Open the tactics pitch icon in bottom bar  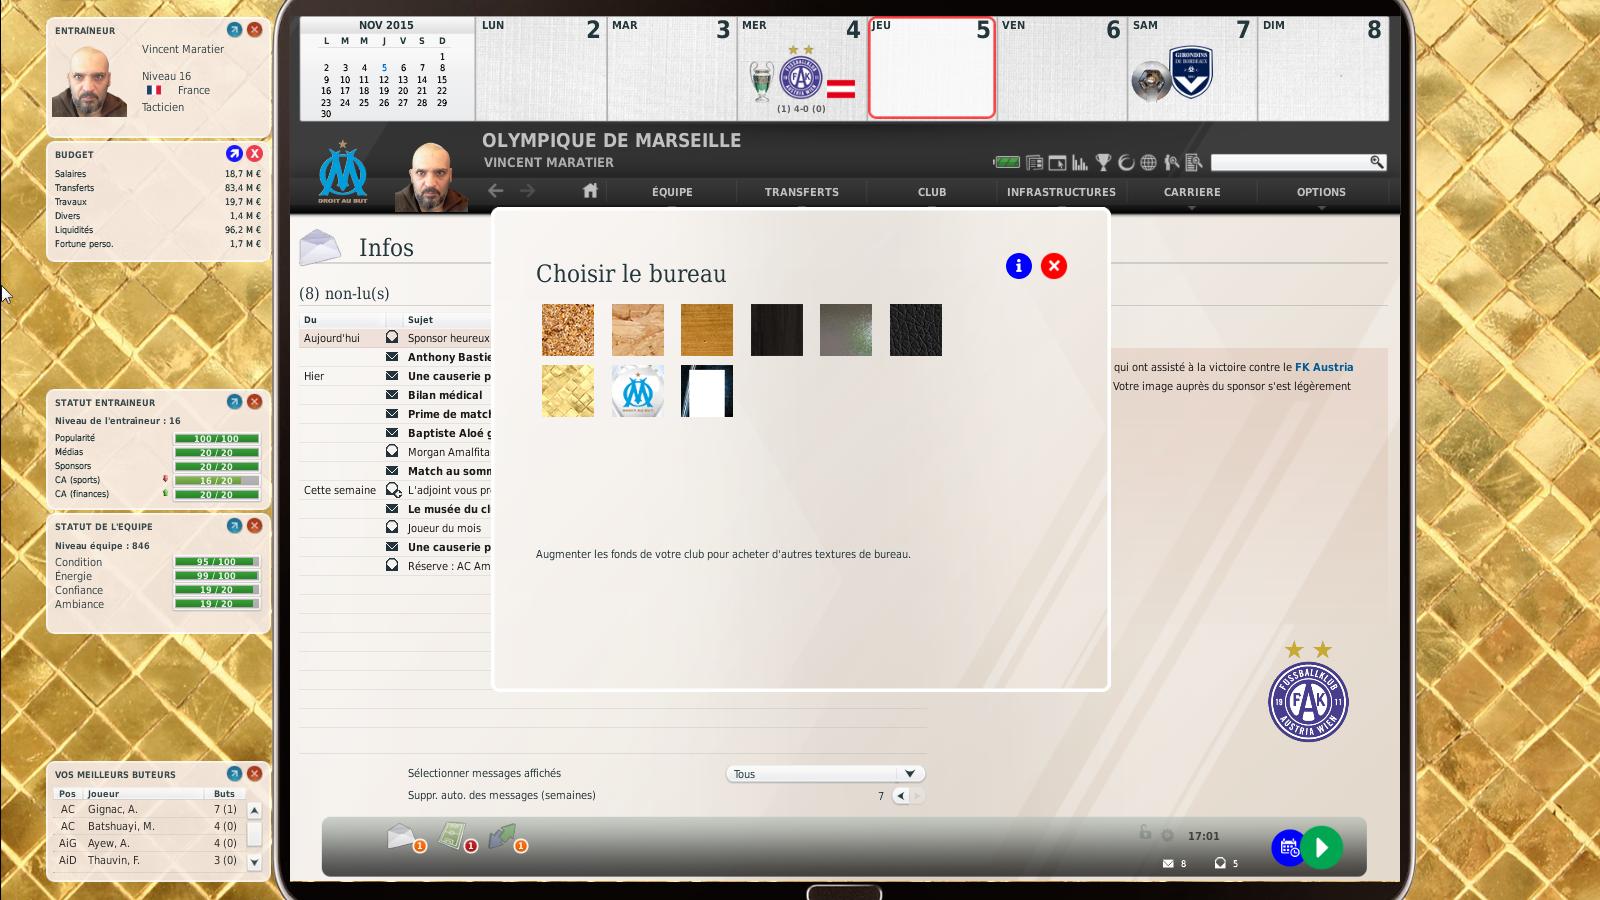[x=453, y=835]
